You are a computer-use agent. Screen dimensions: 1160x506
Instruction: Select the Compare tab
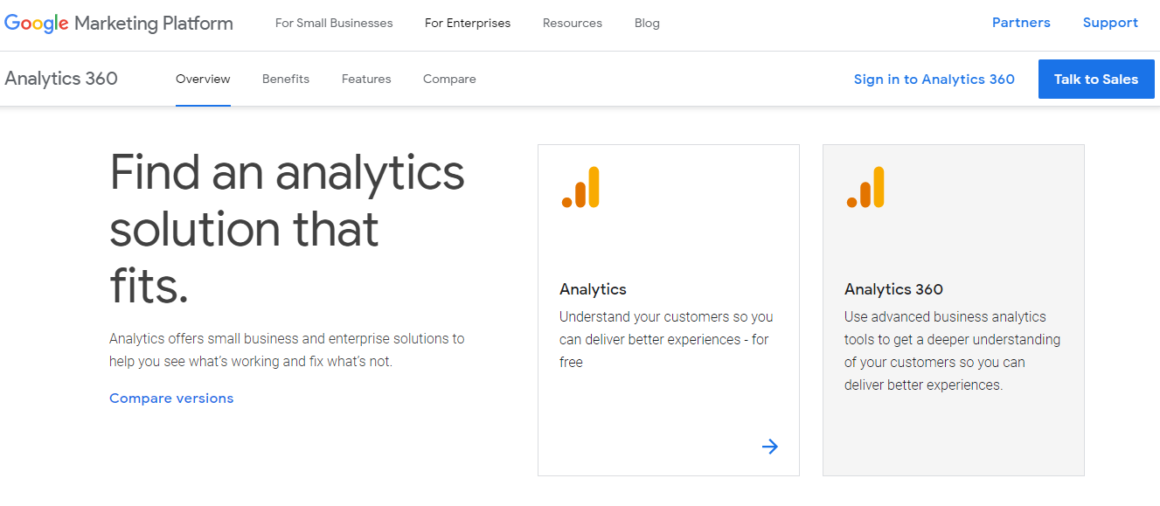[449, 79]
